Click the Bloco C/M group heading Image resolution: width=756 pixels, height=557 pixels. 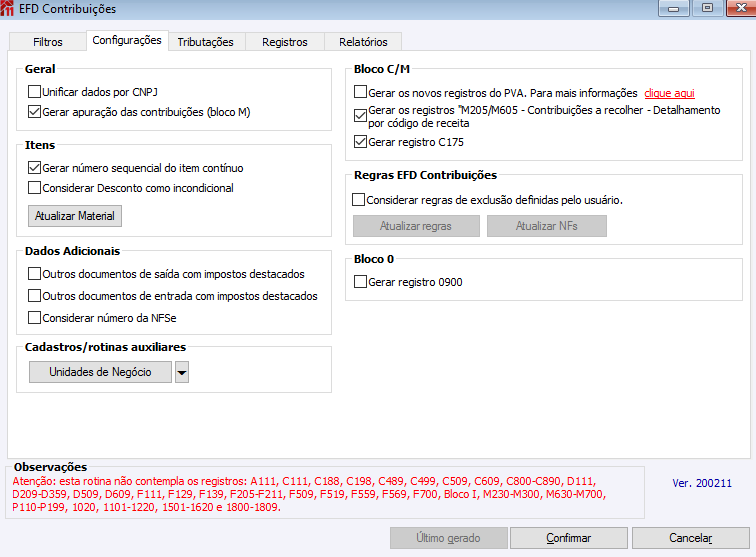[x=382, y=69]
